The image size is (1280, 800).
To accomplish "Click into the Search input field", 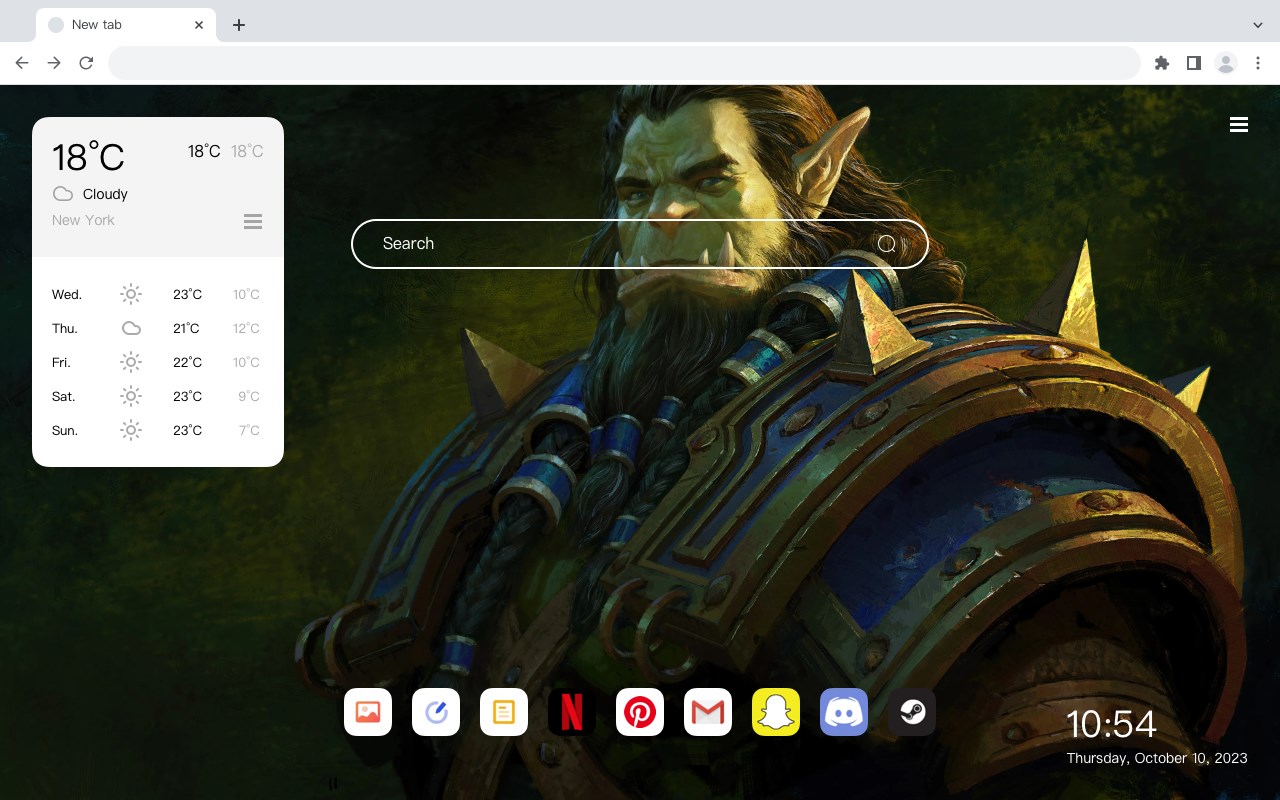I will point(640,244).
